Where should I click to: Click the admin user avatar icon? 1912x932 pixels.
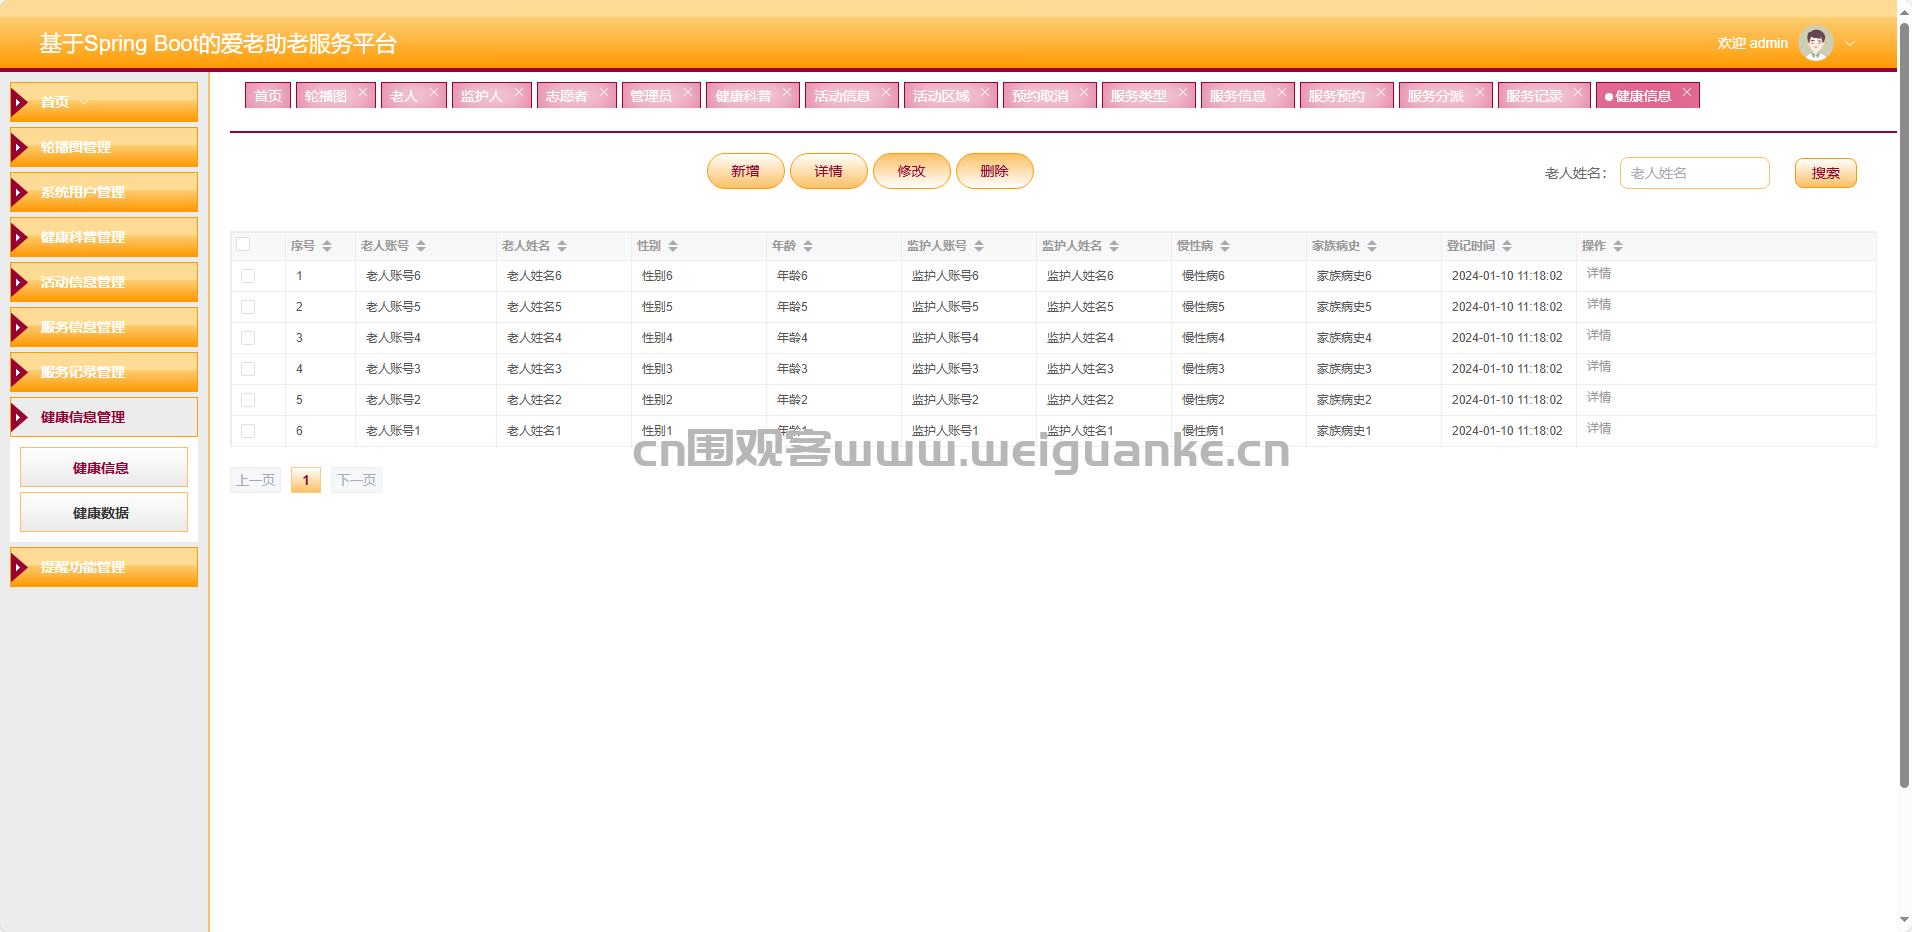click(1815, 43)
